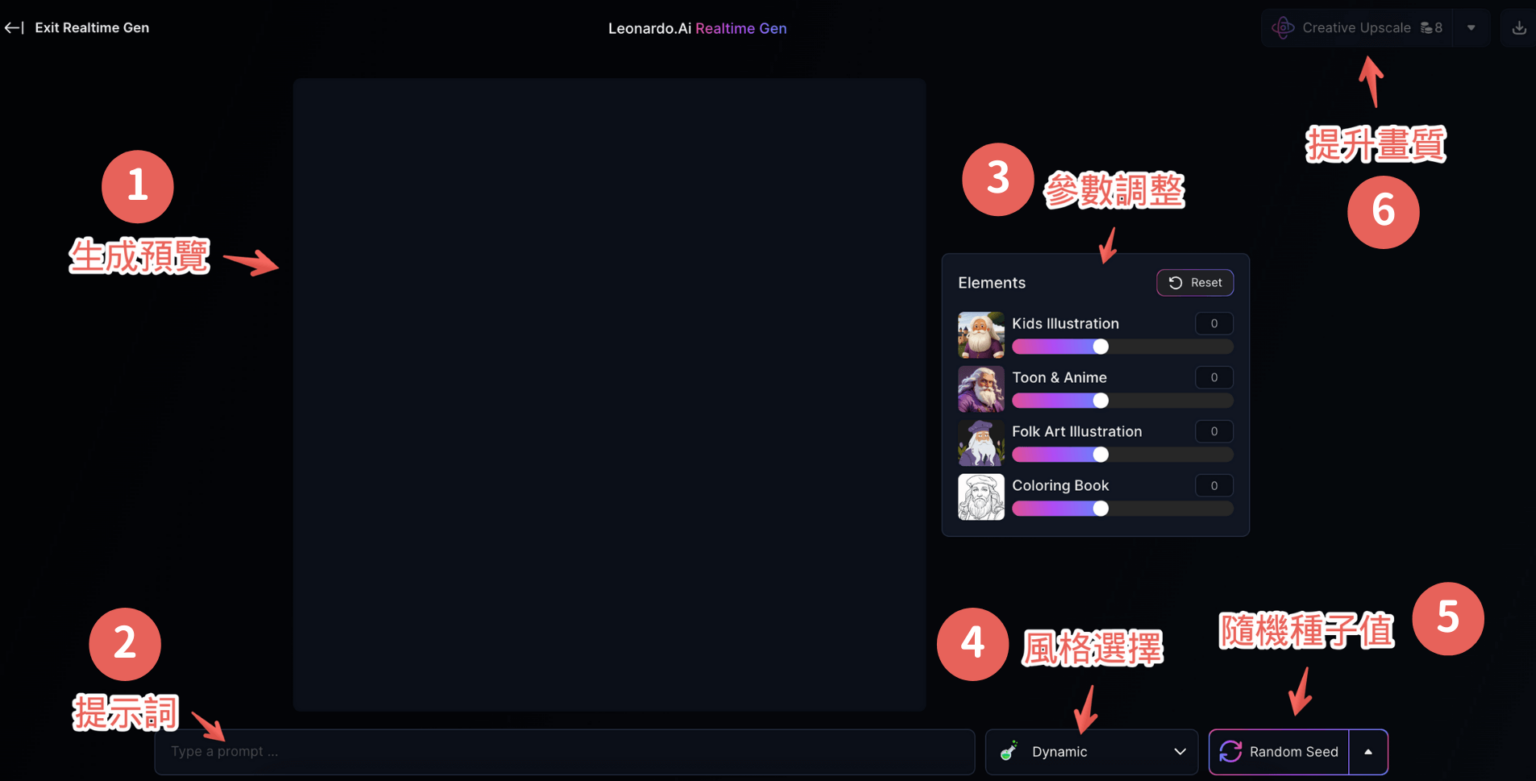Open the Dynamic style dropdown
Image resolution: width=1536 pixels, height=781 pixels.
point(1092,752)
